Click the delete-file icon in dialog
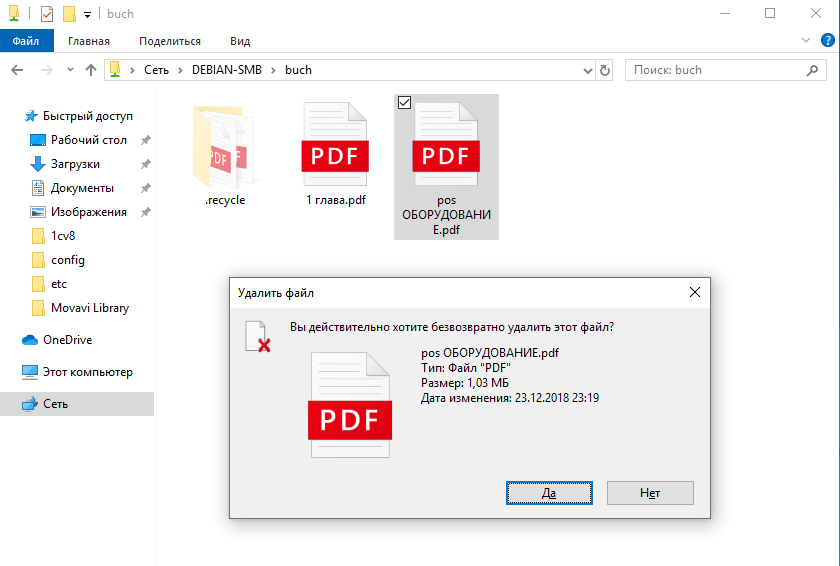Screen dimensions: 840x566 258,337
